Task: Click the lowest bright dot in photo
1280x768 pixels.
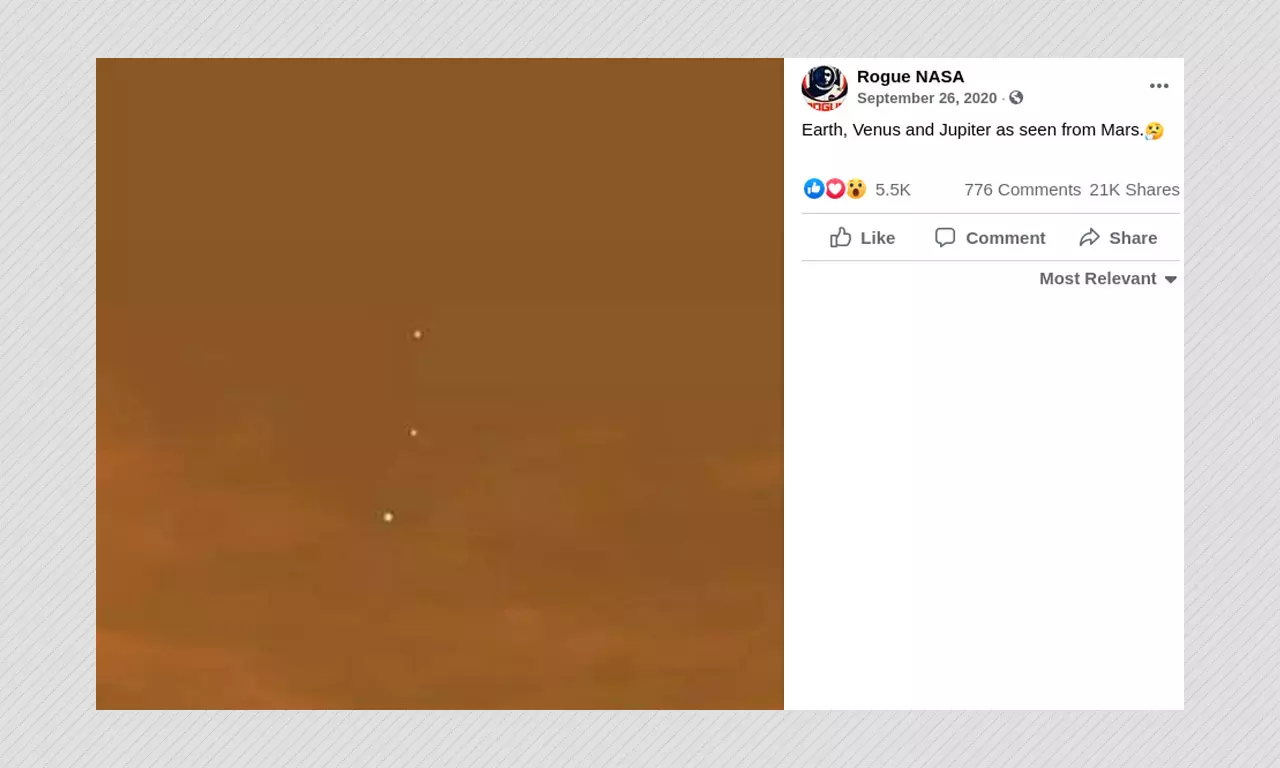Action: tap(388, 517)
